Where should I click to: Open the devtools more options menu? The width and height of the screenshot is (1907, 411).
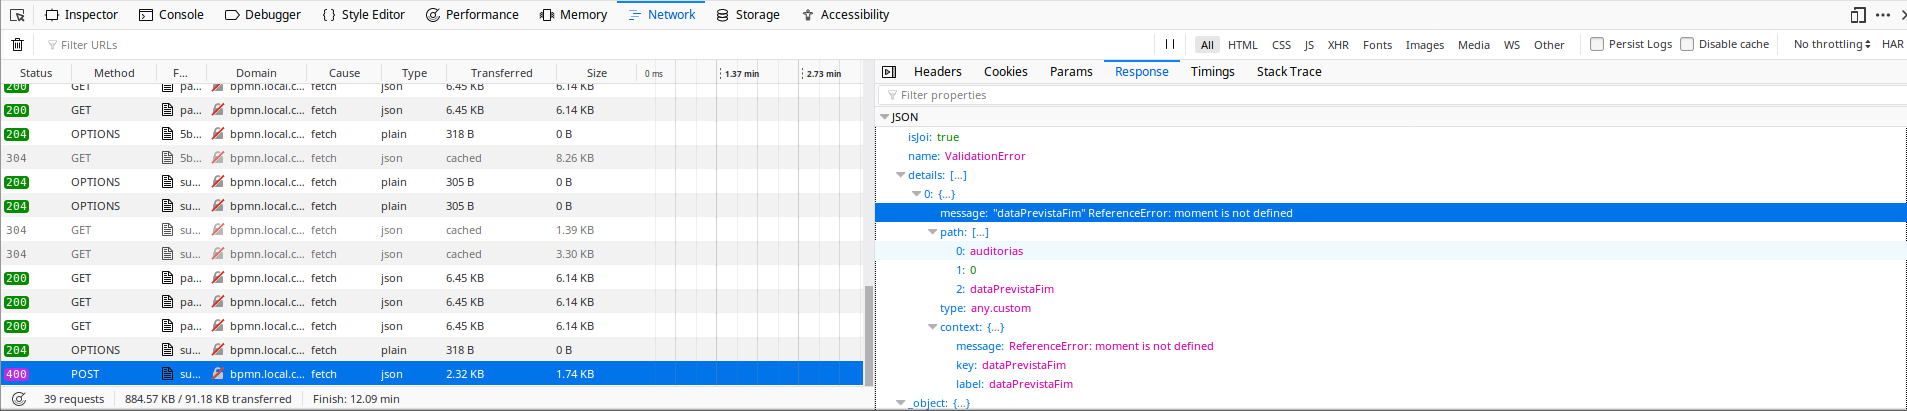(x=1883, y=15)
